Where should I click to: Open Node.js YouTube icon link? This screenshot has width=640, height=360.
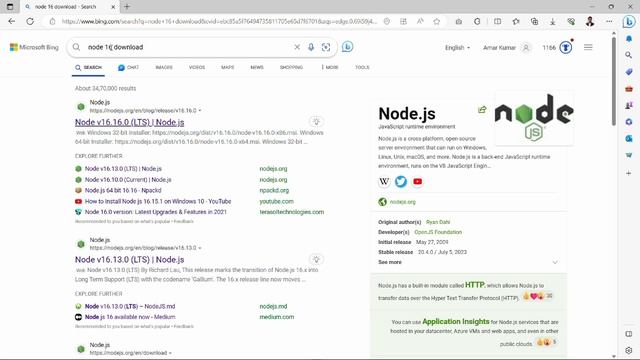pyautogui.click(x=418, y=182)
